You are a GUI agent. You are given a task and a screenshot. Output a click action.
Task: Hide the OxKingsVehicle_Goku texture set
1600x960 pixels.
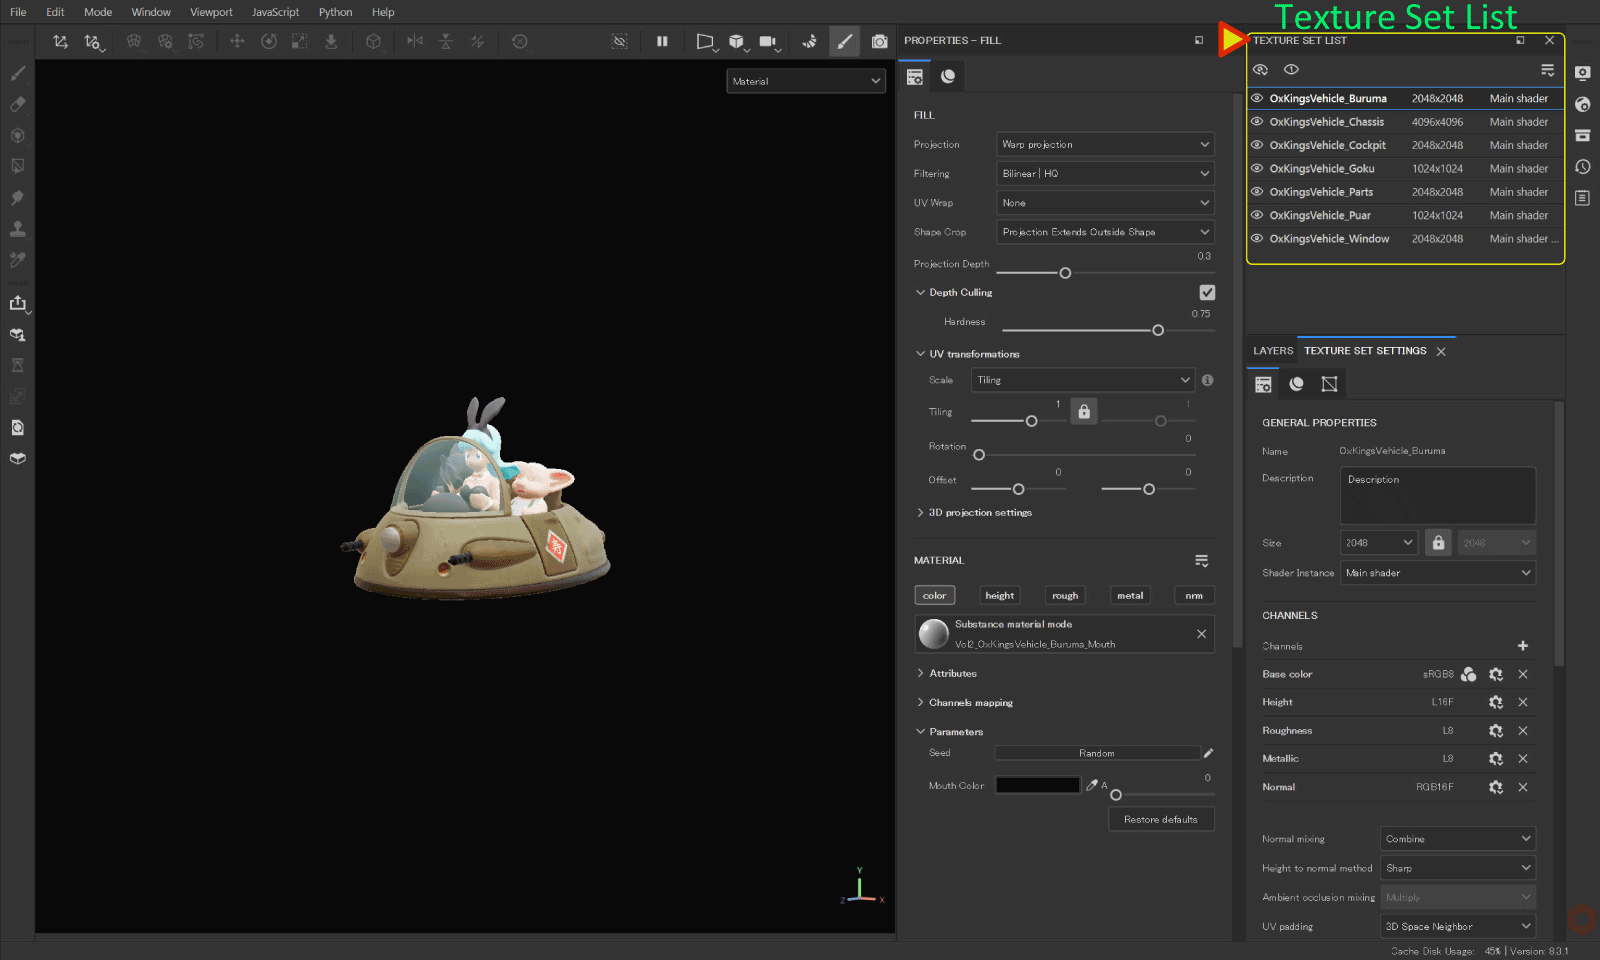click(1258, 168)
